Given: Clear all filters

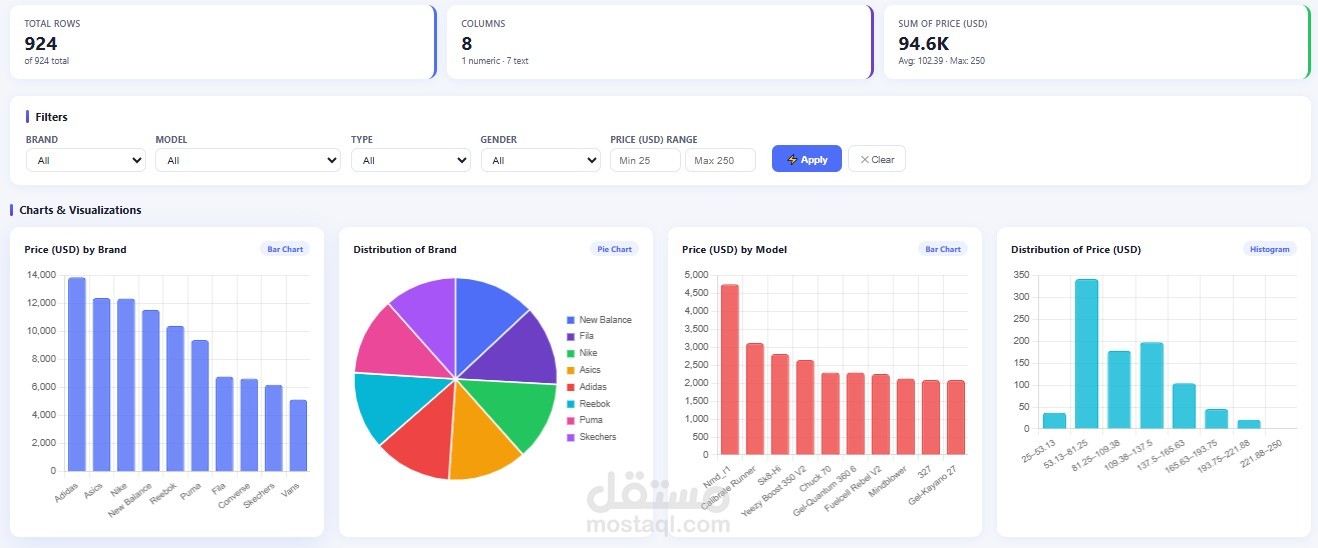Looking at the screenshot, I should pos(877,159).
